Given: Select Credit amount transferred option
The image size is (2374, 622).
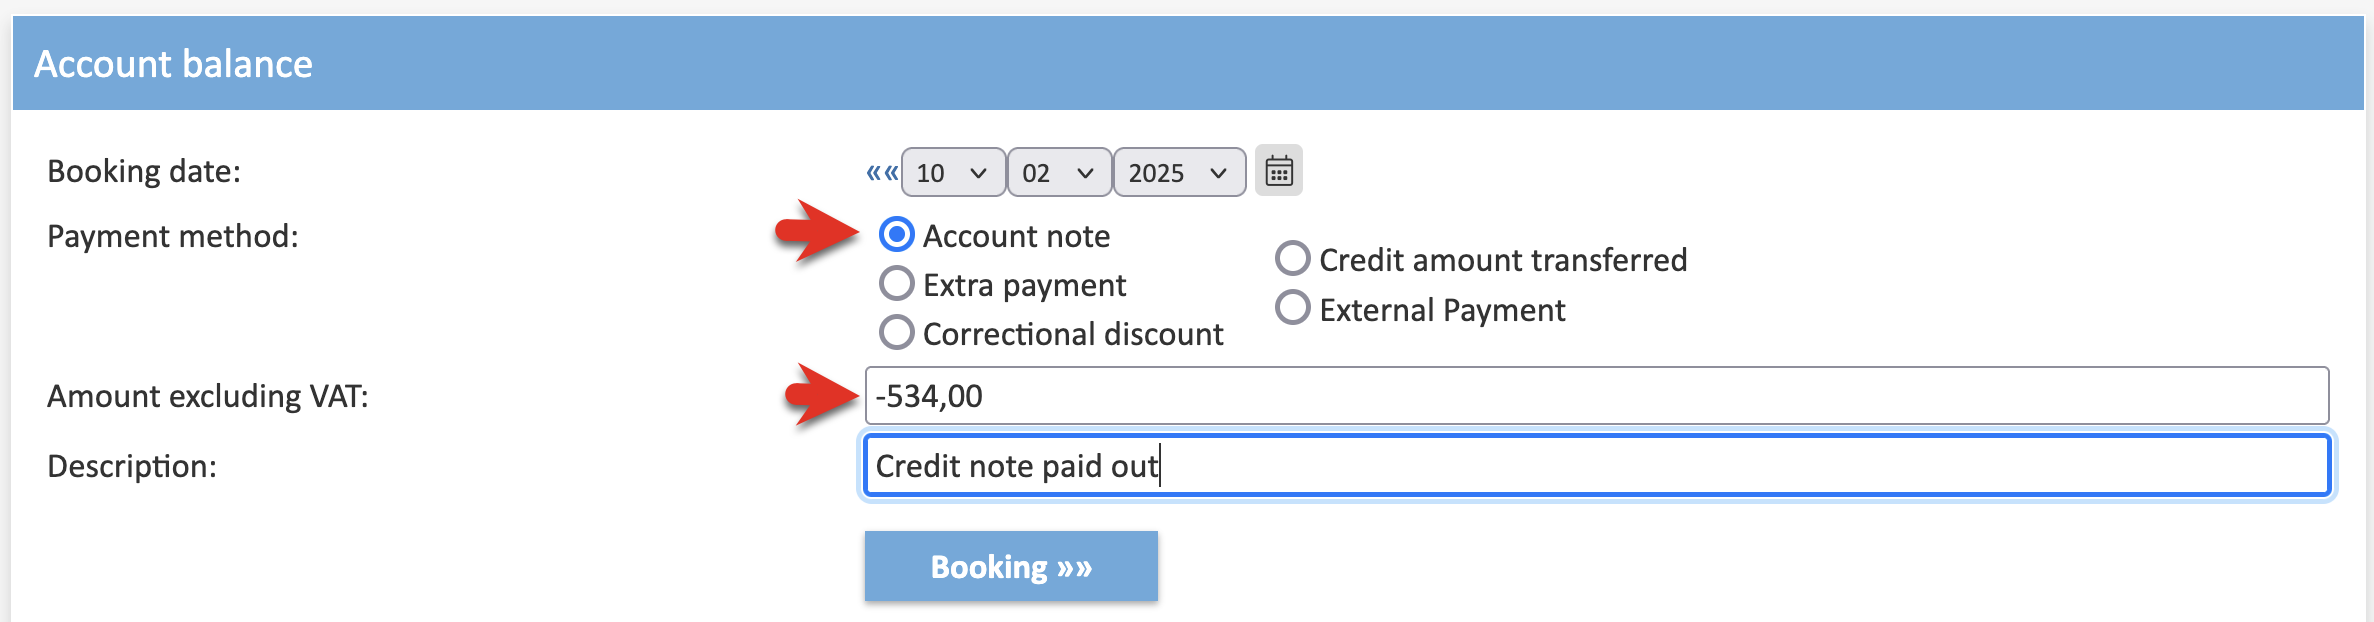Looking at the screenshot, I should click(1293, 258).
